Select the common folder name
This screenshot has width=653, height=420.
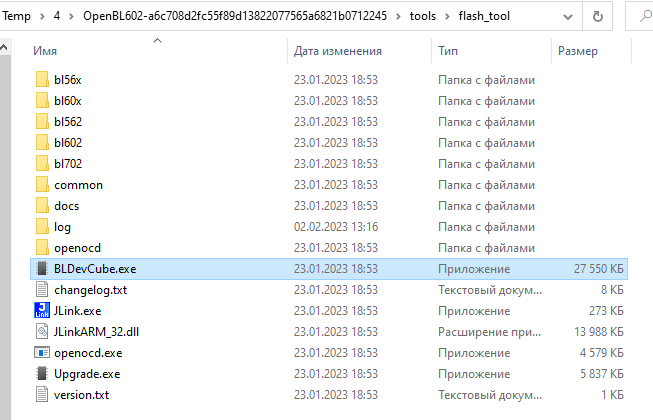click(x=78, y=185)
